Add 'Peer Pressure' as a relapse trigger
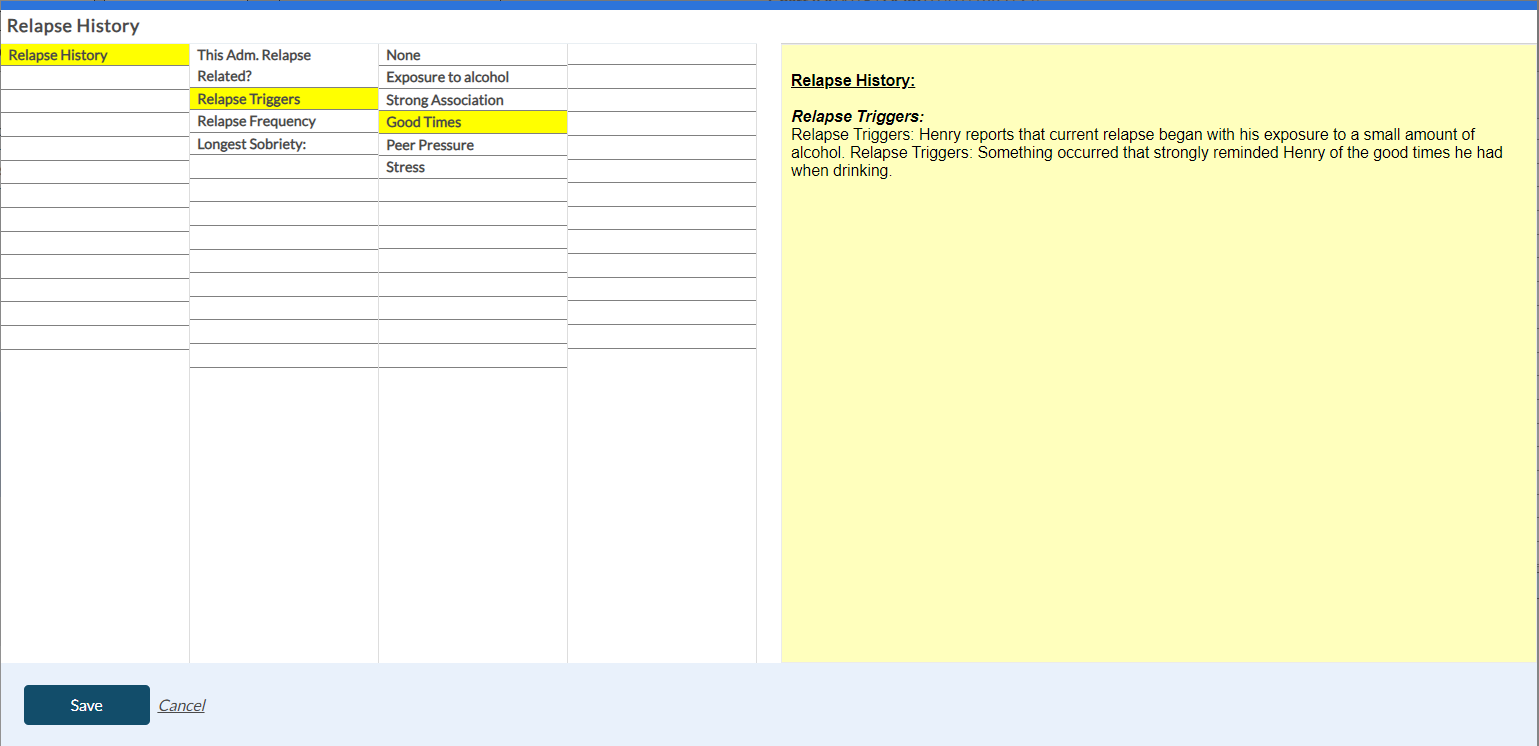1539x746 pixels. point(430,145)
